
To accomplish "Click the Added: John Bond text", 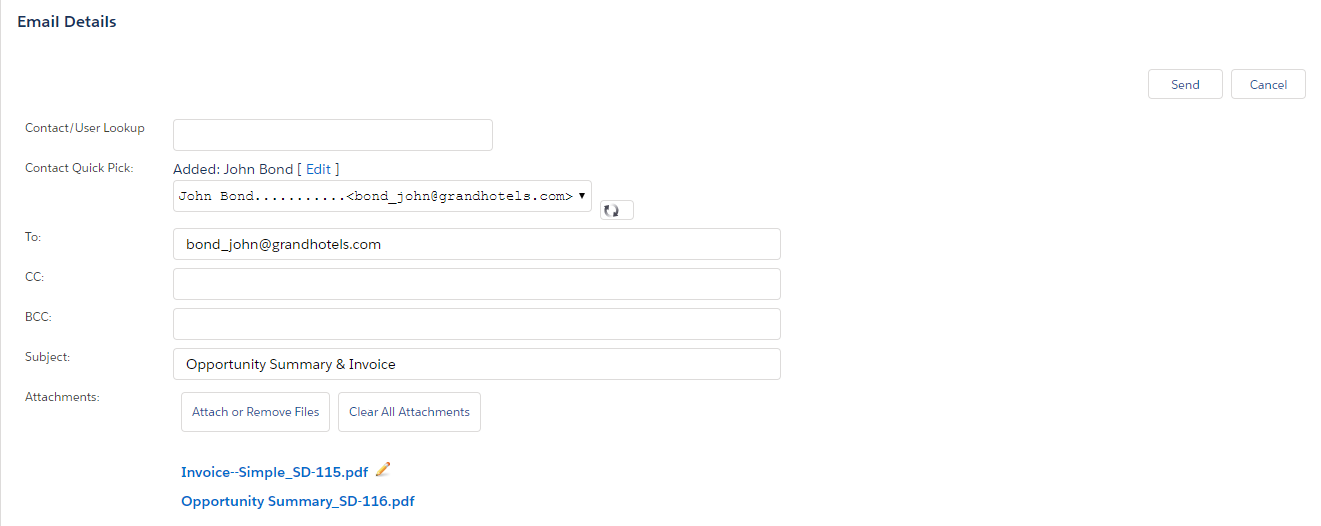I will tap(233, 169).
